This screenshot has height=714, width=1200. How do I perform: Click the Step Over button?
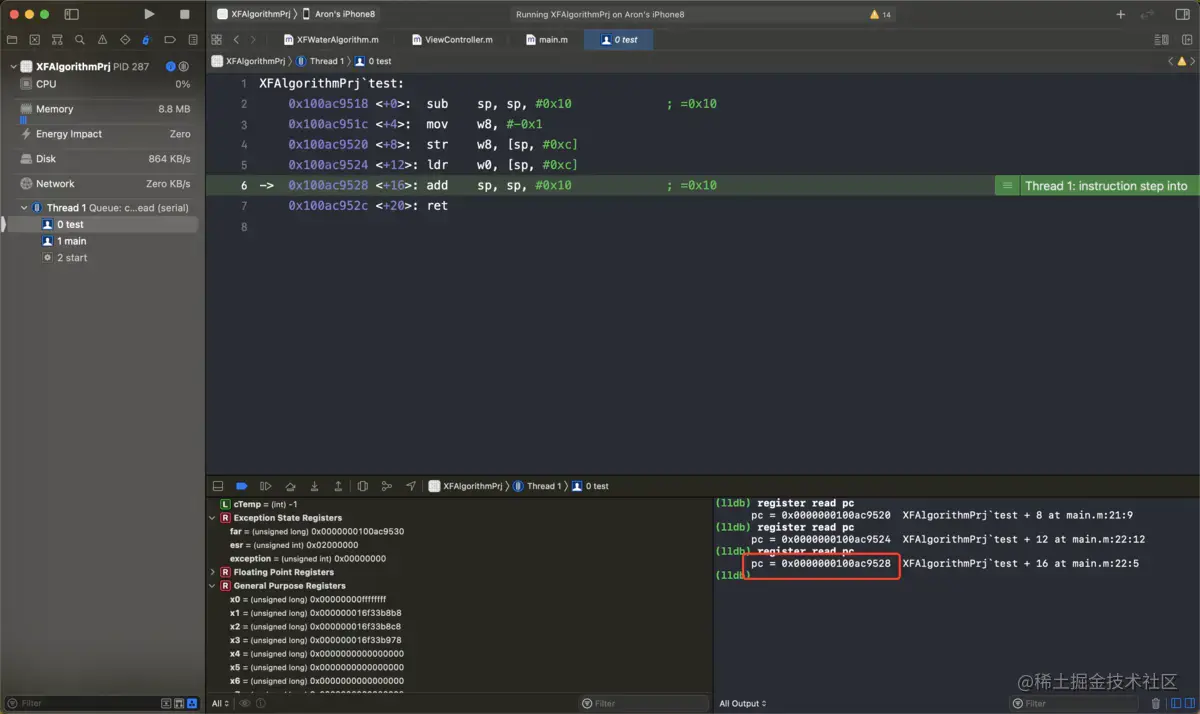tap(290, 486)
